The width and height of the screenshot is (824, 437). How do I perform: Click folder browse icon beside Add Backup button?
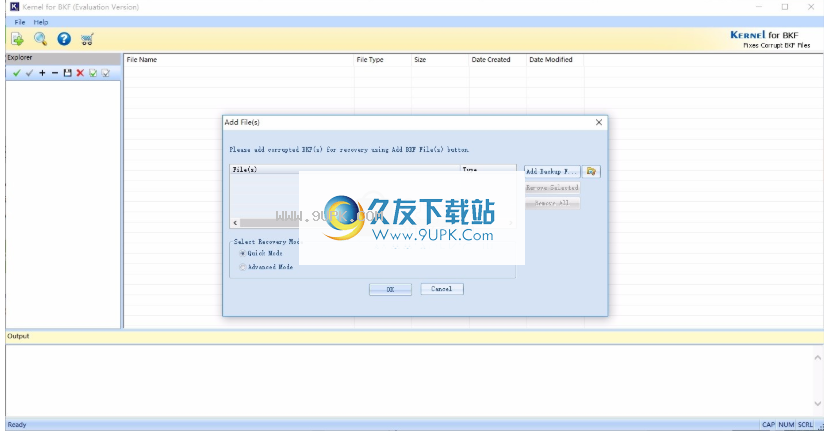[591, 171]
